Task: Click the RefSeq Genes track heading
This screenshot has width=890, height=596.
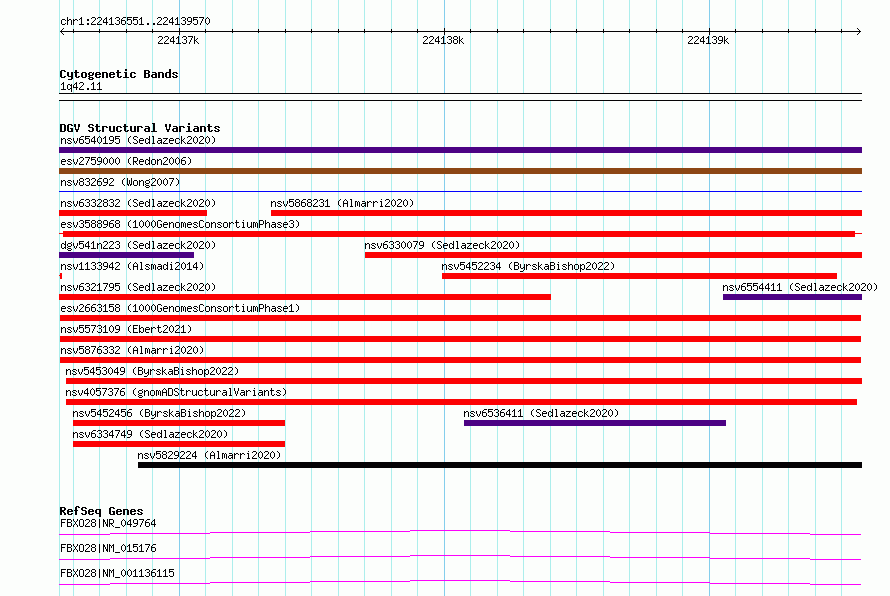Action: click(x=101, y=511)
